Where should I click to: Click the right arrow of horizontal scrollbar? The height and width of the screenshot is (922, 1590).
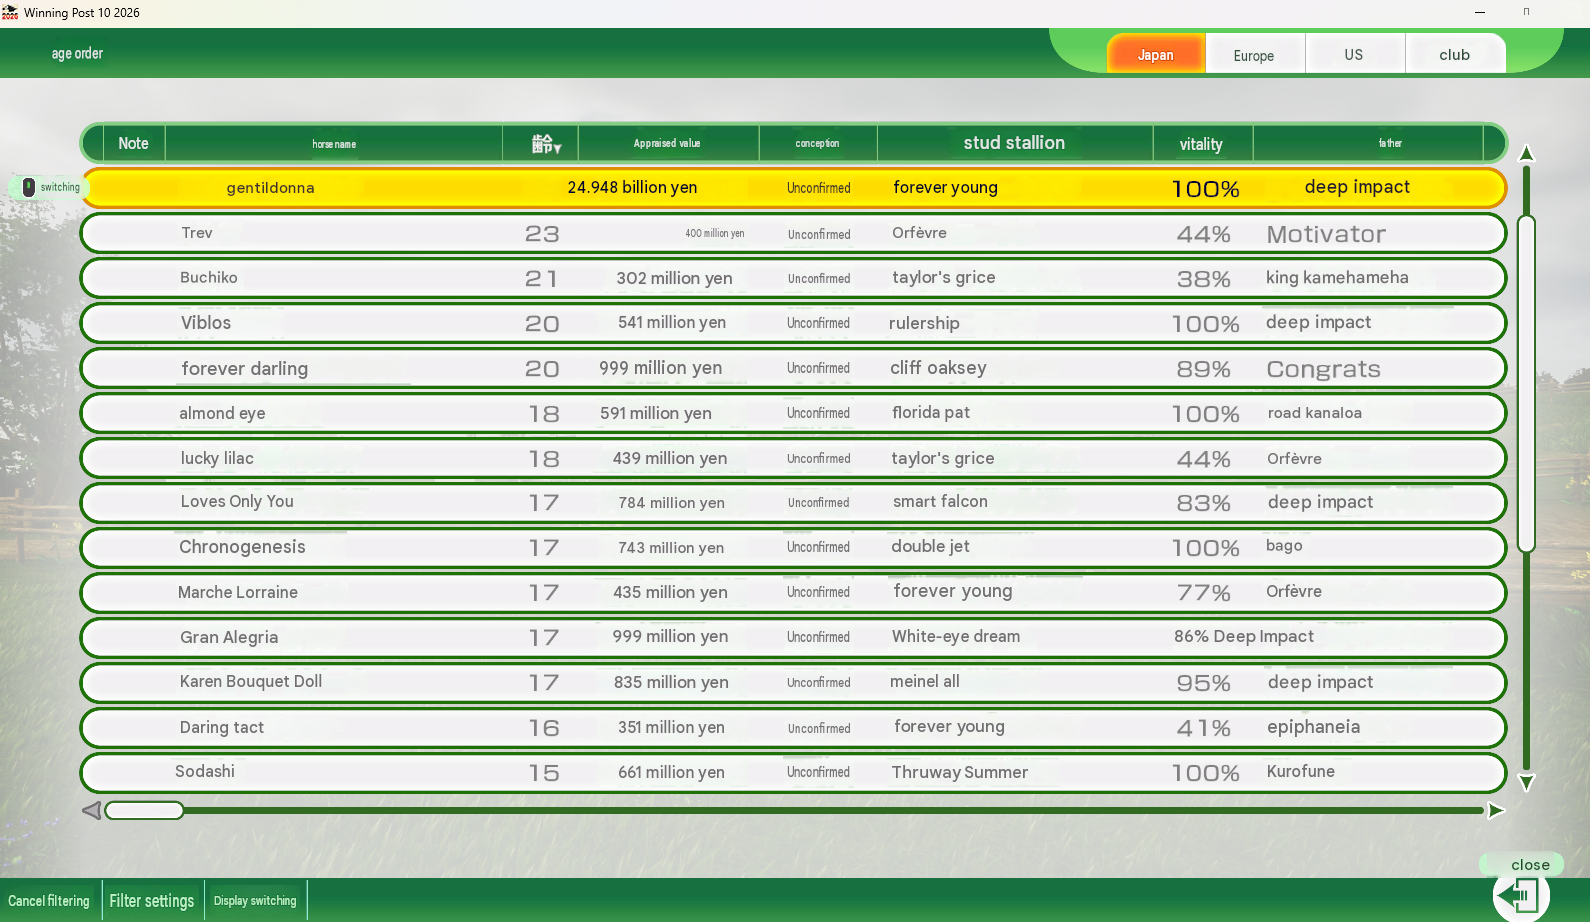pos(1496,810)
